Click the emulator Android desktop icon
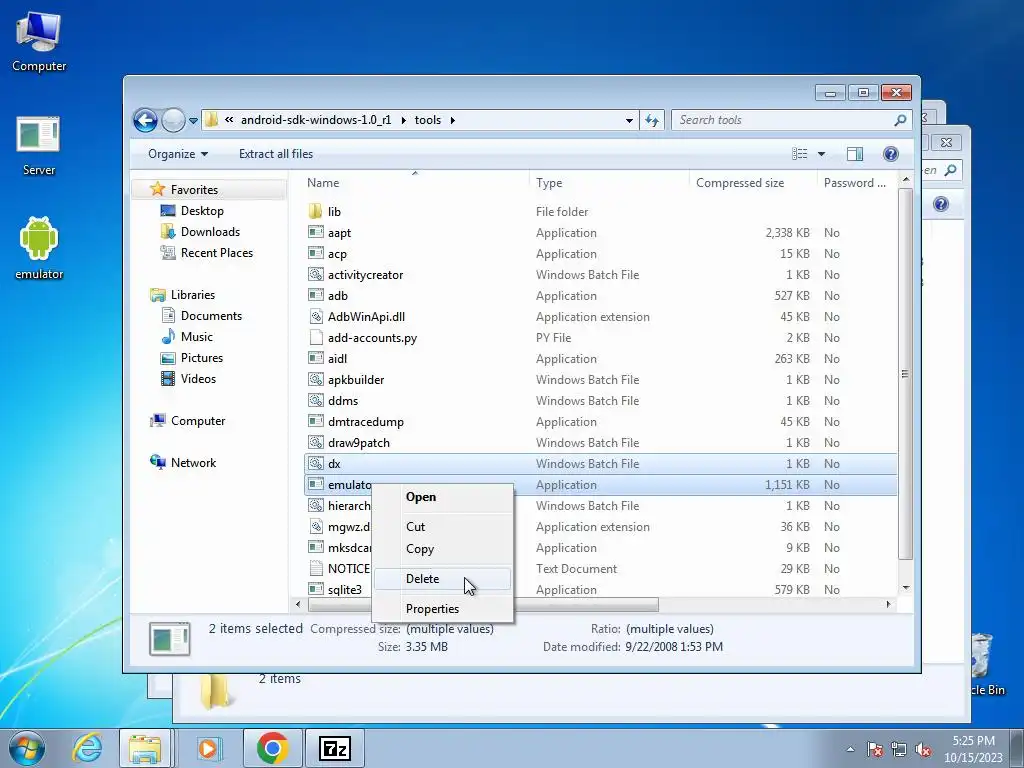This screenshot has width=1024, height=768. click(39, 249)
